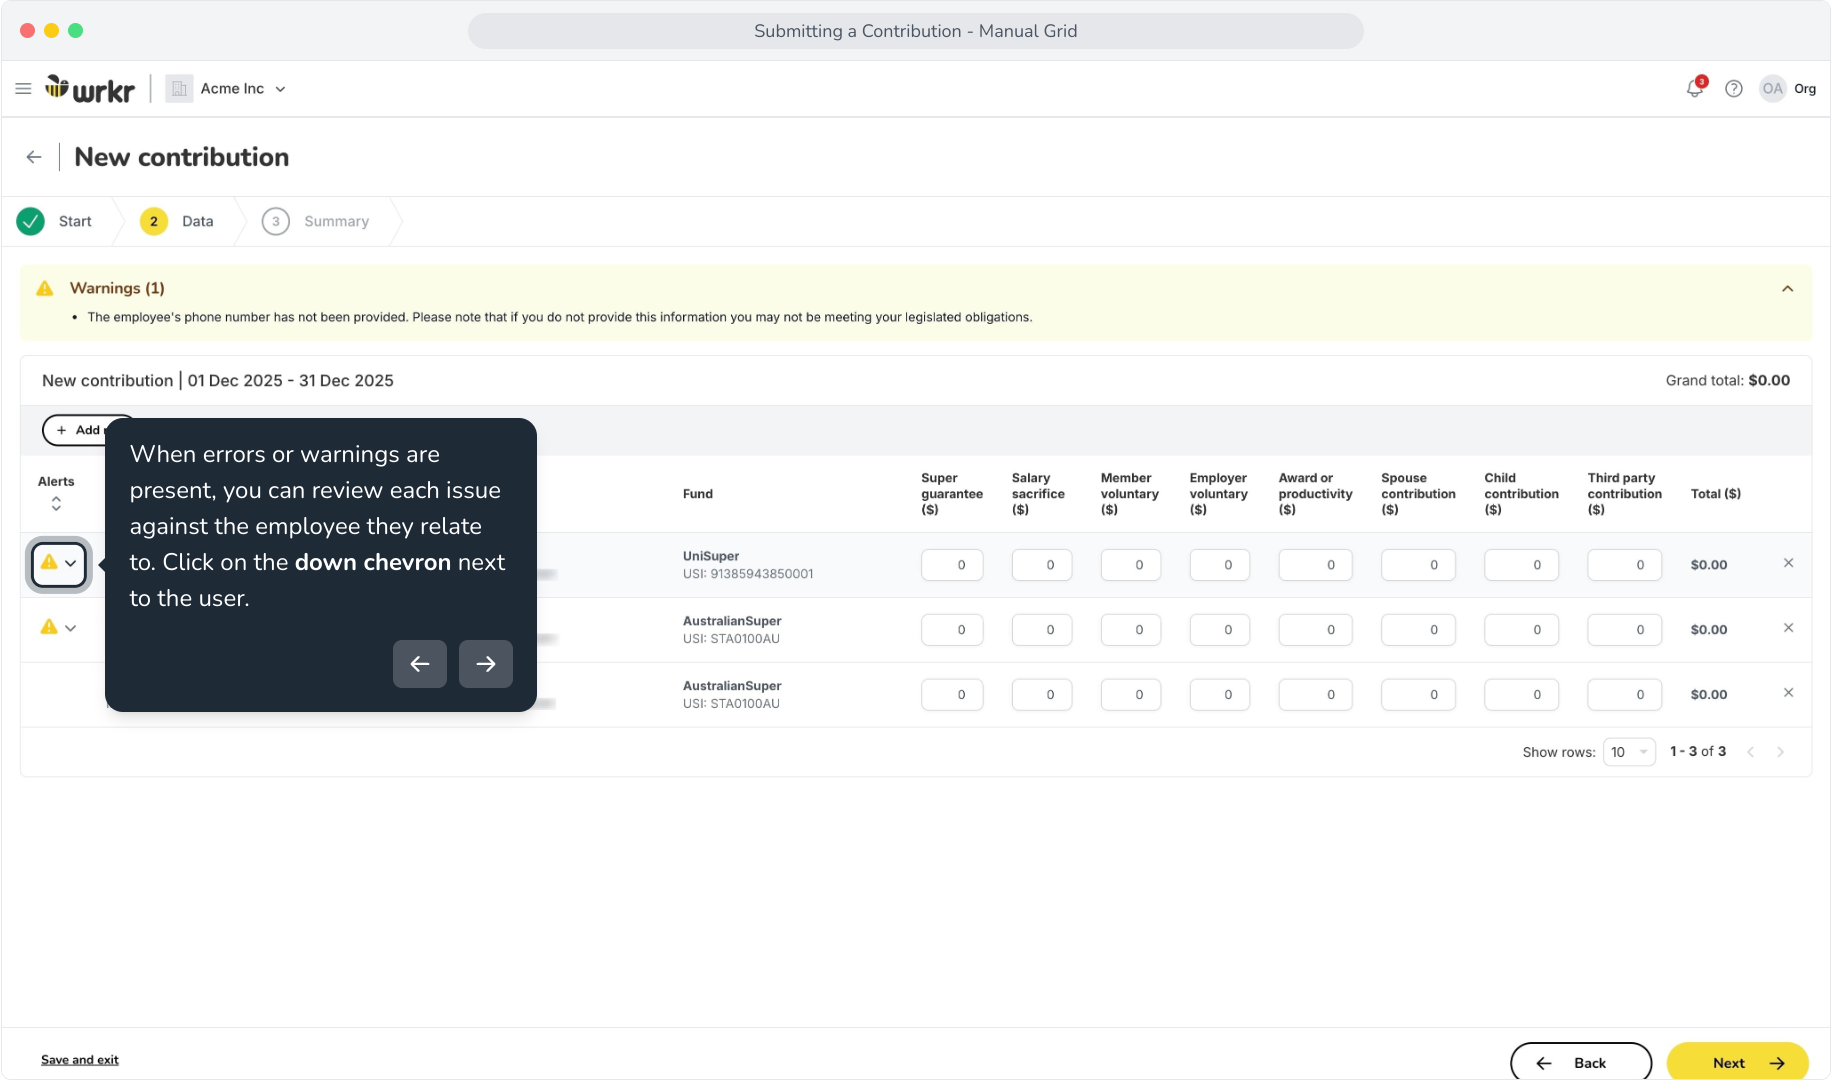The width and height of the screenshot is (1832, 1080).
Task: Open the Show rows count dropdown
Action: coord(1629,752)
